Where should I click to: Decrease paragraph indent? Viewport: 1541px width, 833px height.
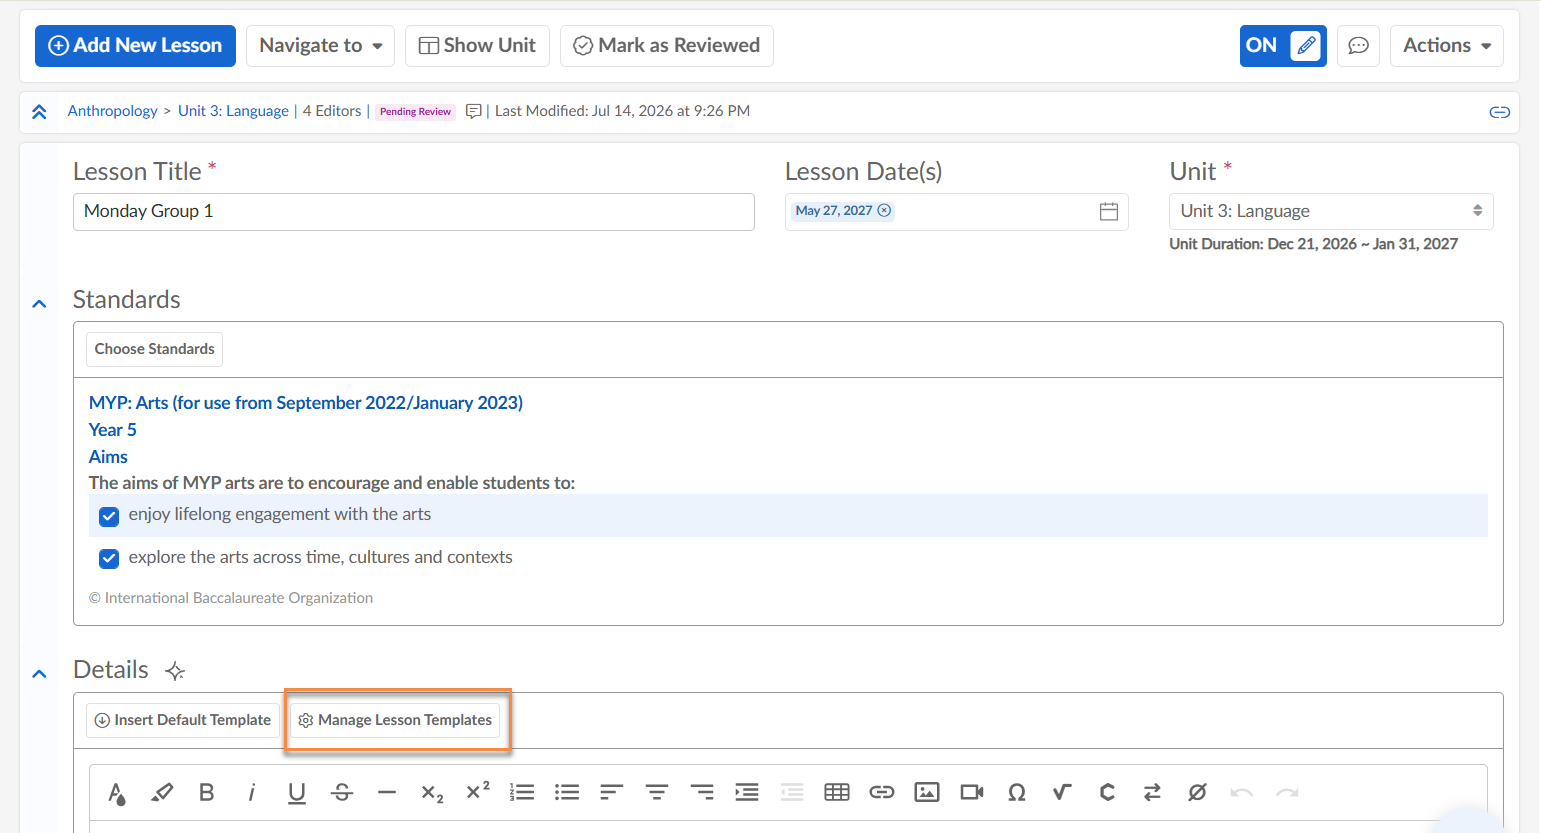pos(792,793)
